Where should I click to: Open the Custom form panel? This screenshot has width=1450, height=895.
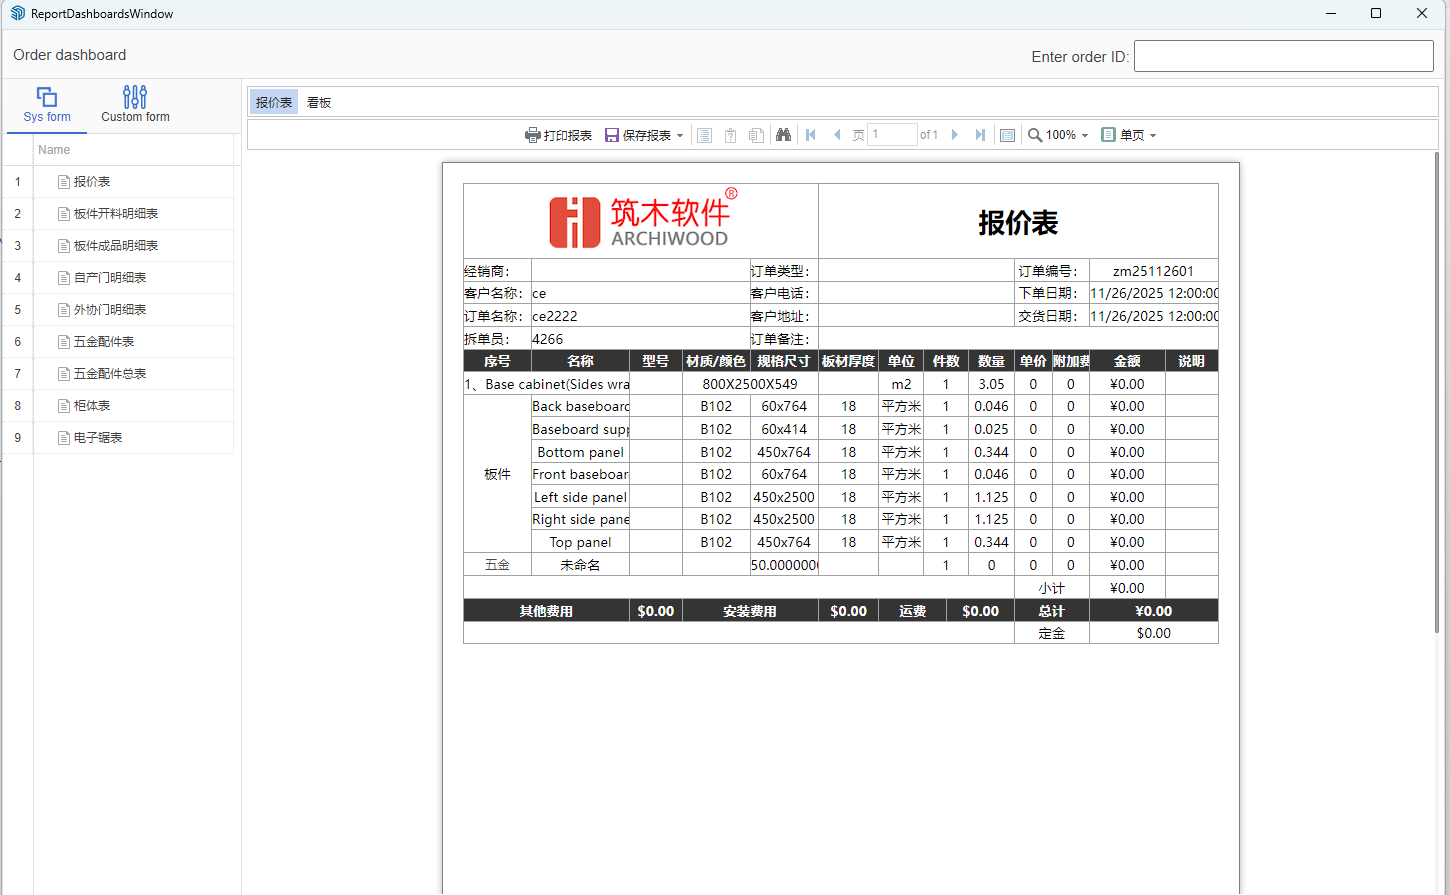click(135, 105)
